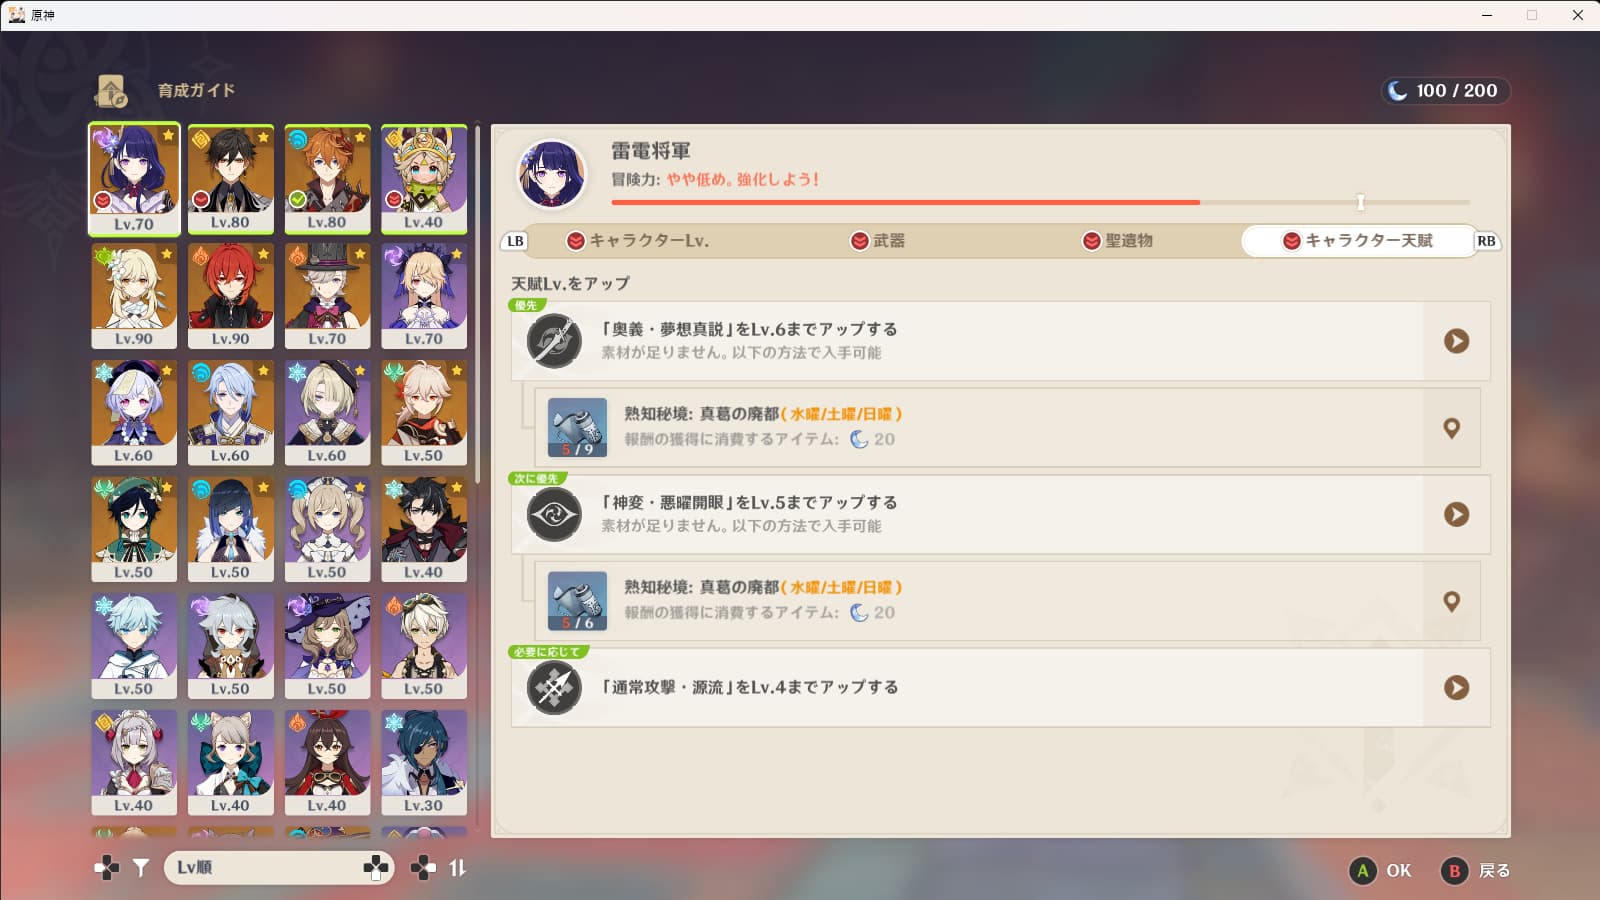Switch to the キャラクターLv. tab
1600x900 pixels.
pos(637,241)
